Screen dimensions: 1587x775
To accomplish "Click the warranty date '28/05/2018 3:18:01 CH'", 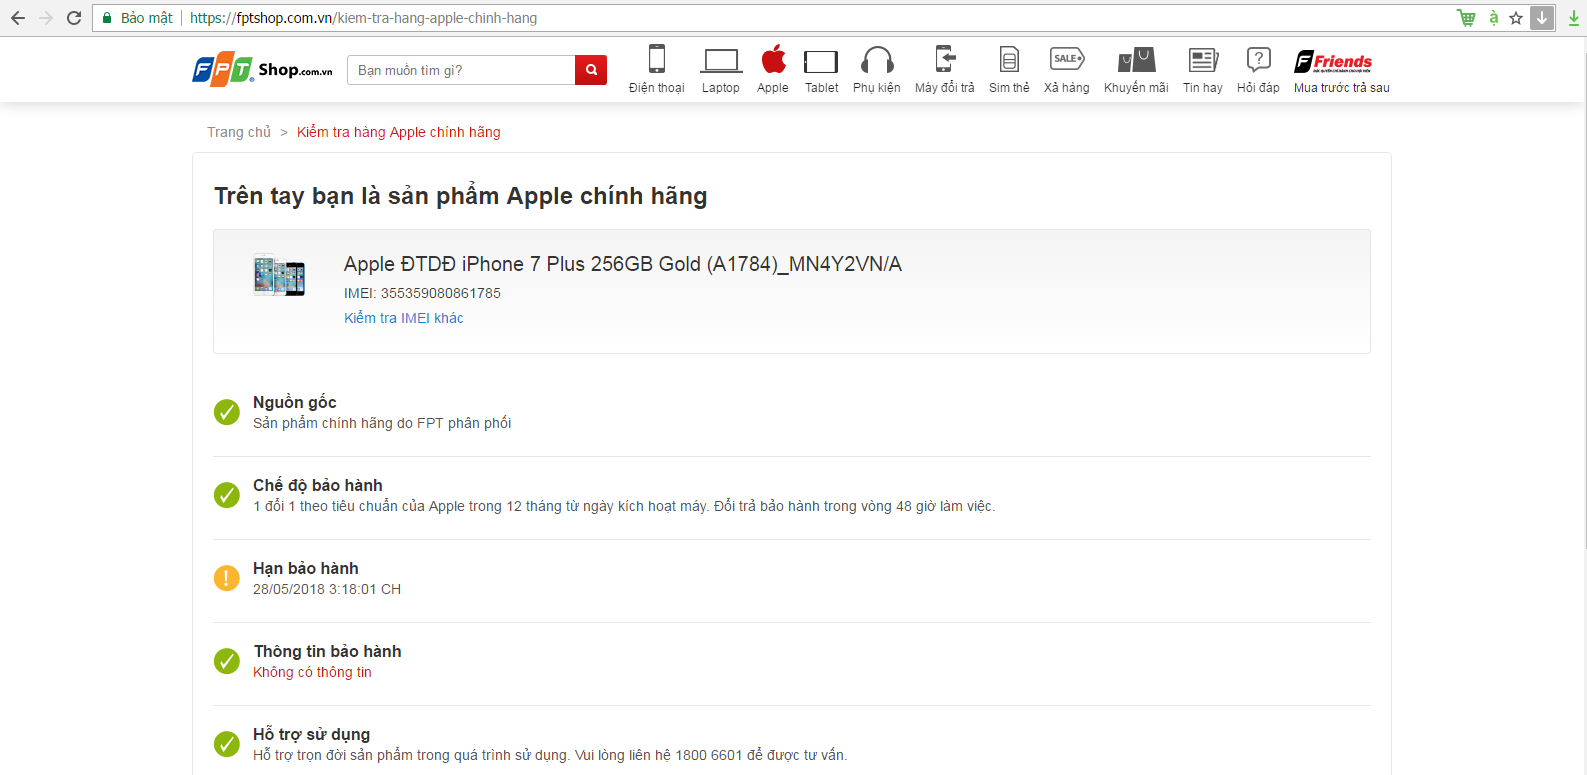I will 327,589.
